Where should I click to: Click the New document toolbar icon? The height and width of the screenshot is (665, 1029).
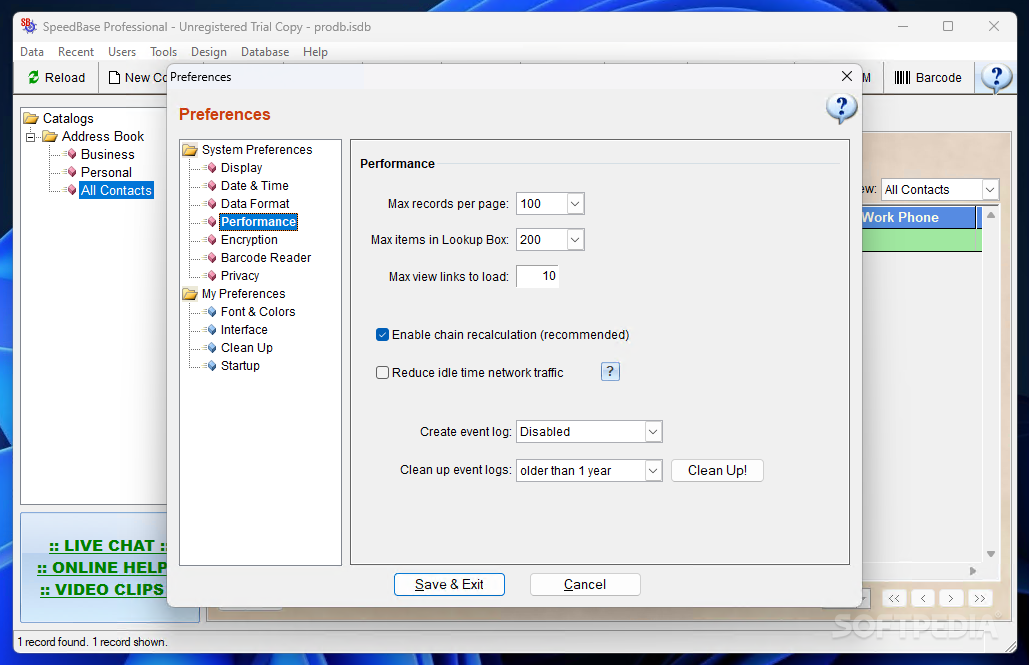pos(114,77)
